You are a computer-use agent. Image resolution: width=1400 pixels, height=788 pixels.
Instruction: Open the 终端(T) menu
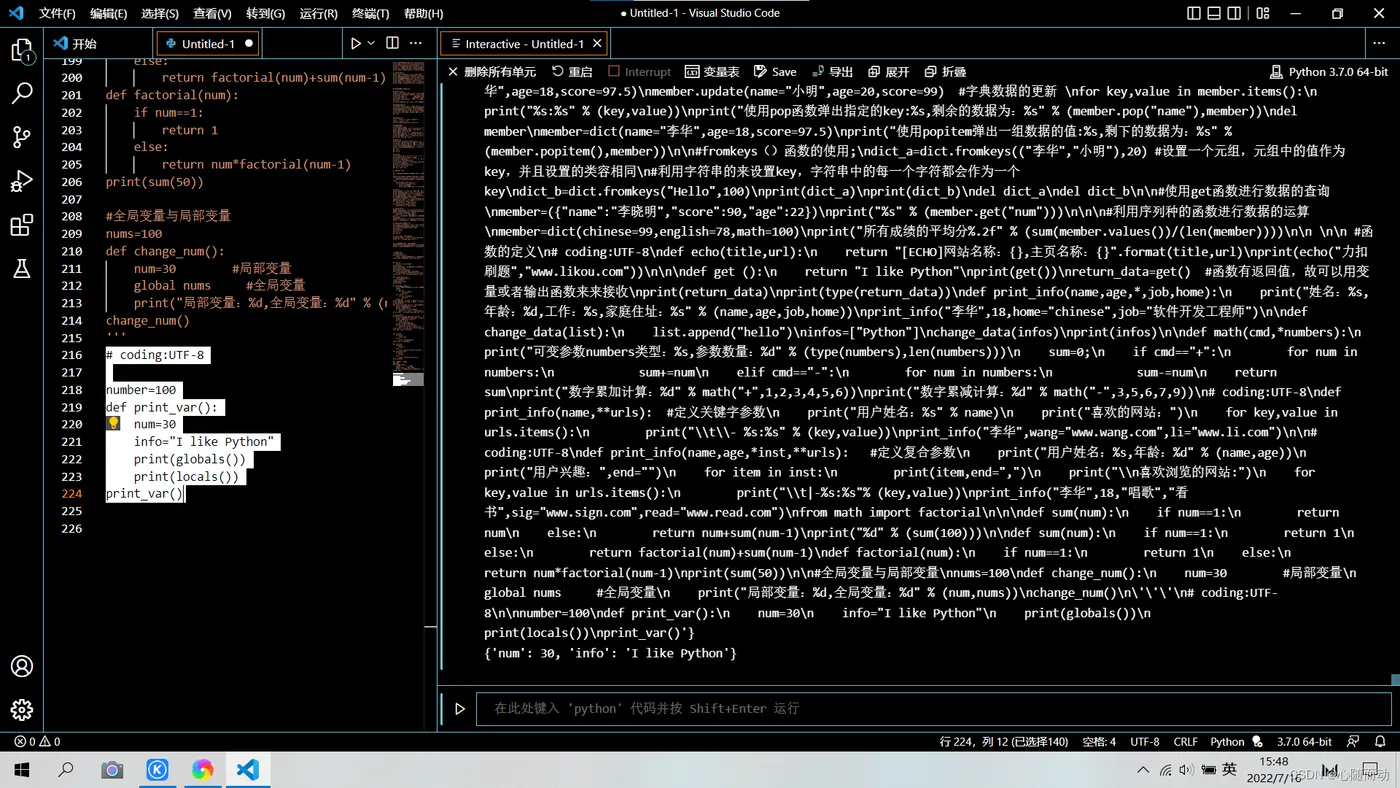coord(371,14)
